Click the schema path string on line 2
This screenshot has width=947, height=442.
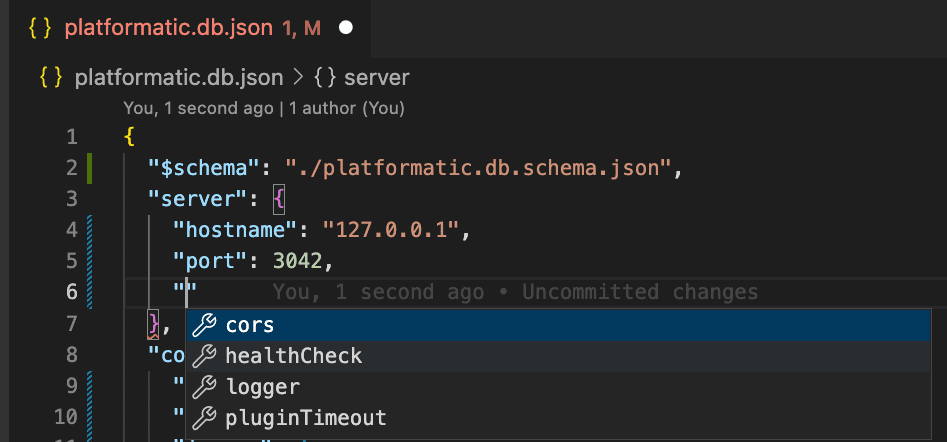[x=478, y=167]
